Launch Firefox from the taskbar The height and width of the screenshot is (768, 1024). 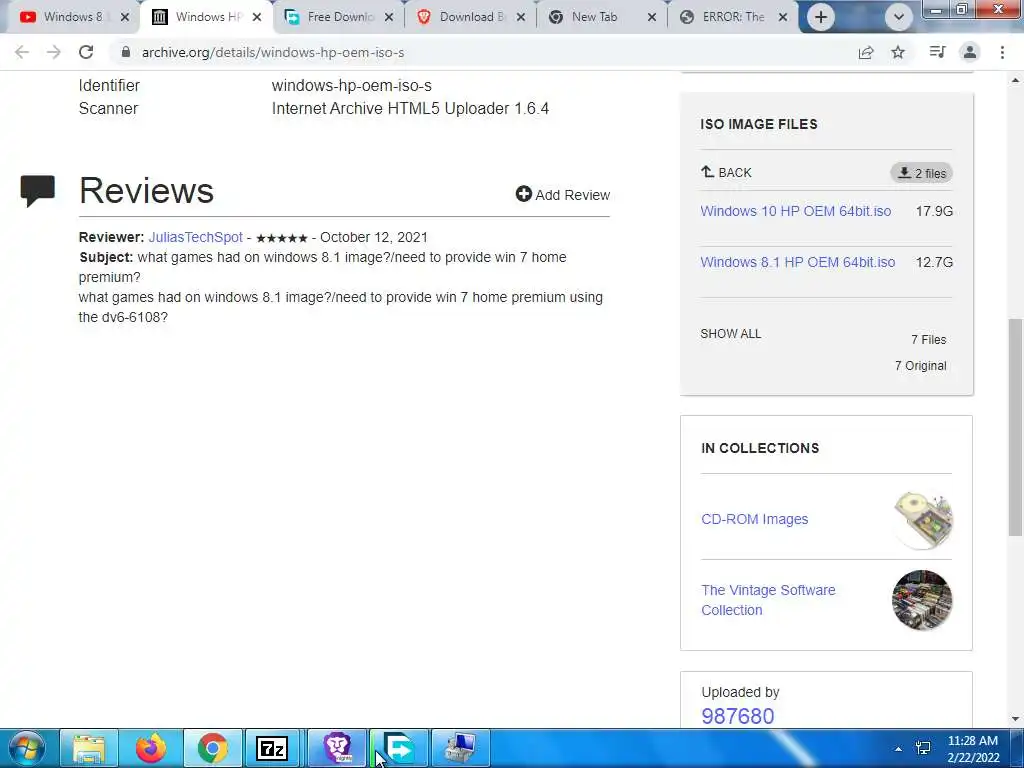point(151,748)
